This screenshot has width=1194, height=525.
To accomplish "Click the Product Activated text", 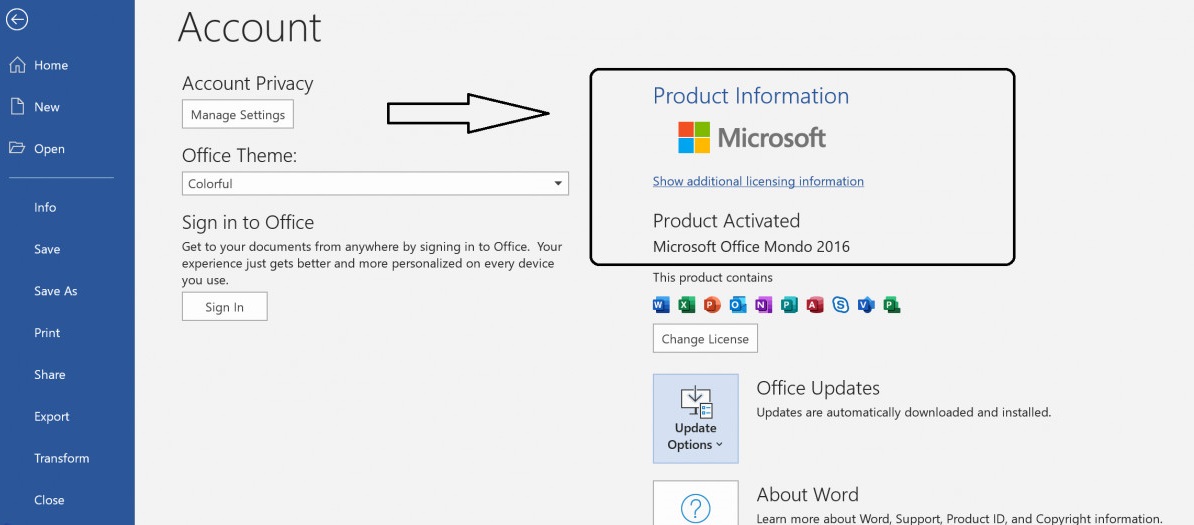I will [726, 221].
